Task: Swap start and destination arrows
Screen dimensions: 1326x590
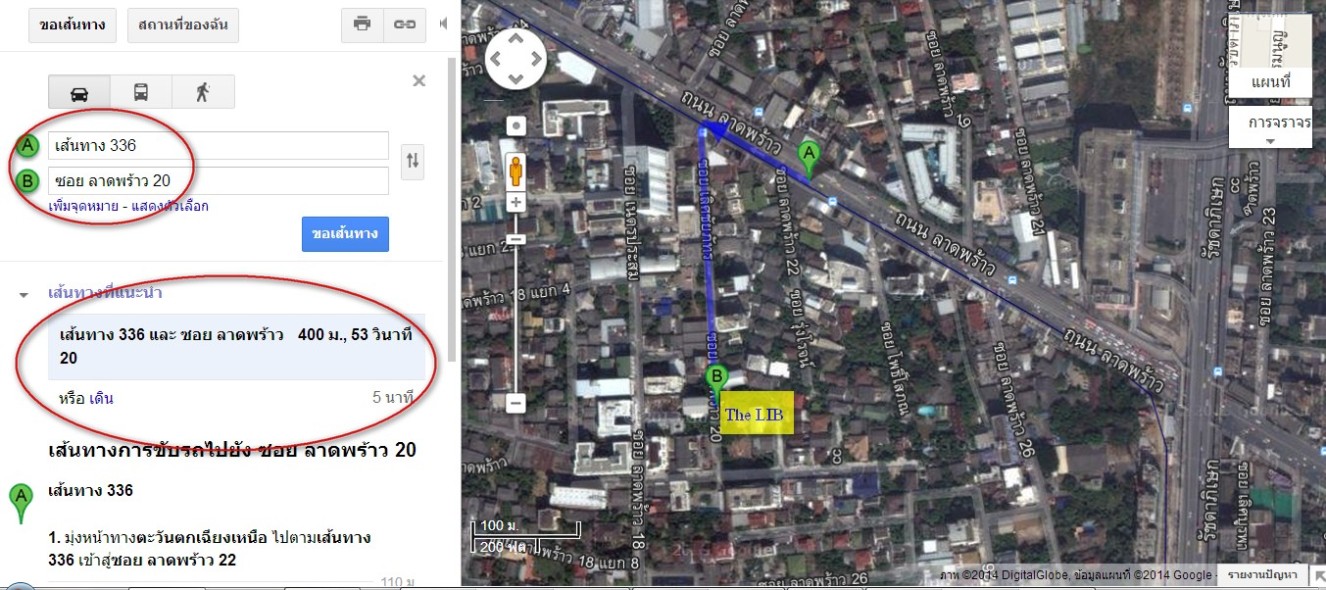Action: point(412,161)
